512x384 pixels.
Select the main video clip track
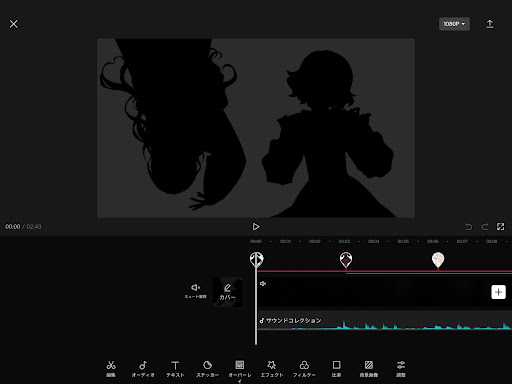pos(385,292)
